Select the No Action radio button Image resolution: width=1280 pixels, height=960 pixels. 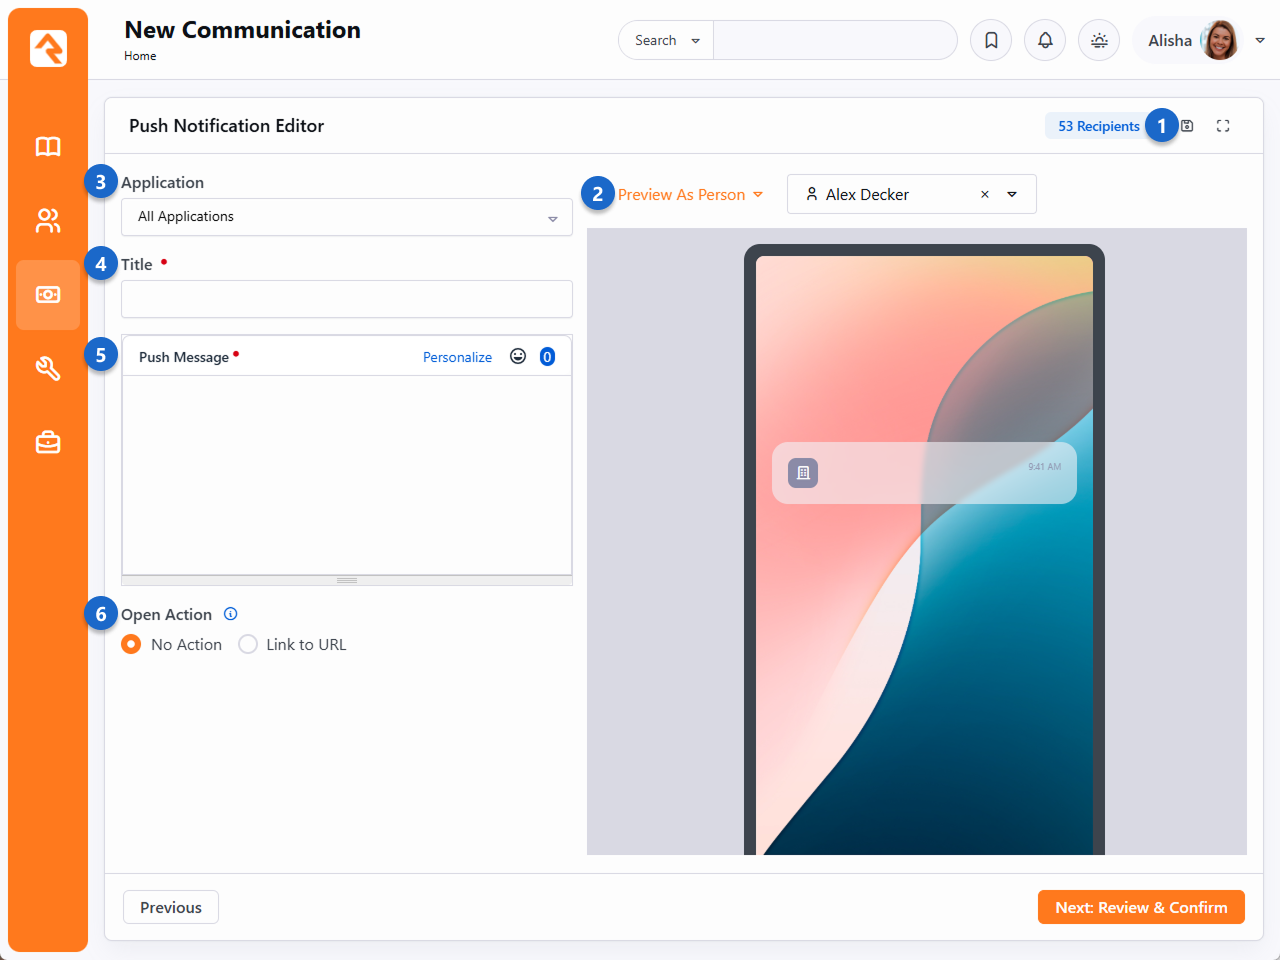click(x=131, y=645)
